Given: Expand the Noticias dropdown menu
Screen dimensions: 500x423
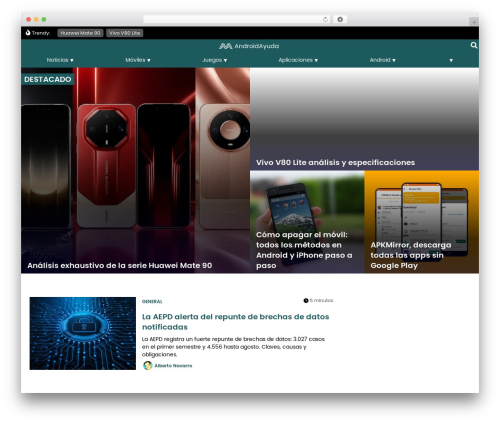Looking at the screenshot, I should pyautogui.click(x=60, y=60).
